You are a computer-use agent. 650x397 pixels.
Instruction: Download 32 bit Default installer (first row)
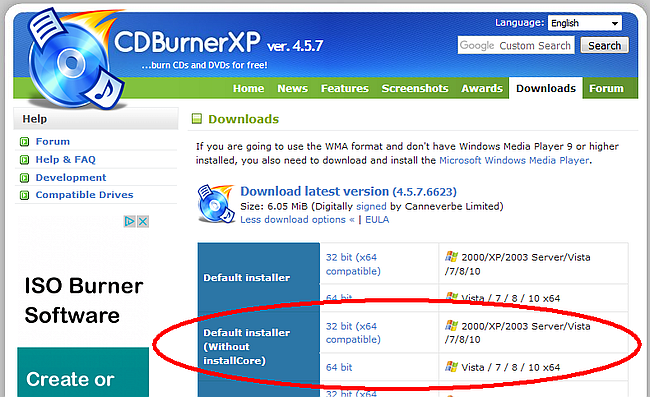click(x=353, y=264)
